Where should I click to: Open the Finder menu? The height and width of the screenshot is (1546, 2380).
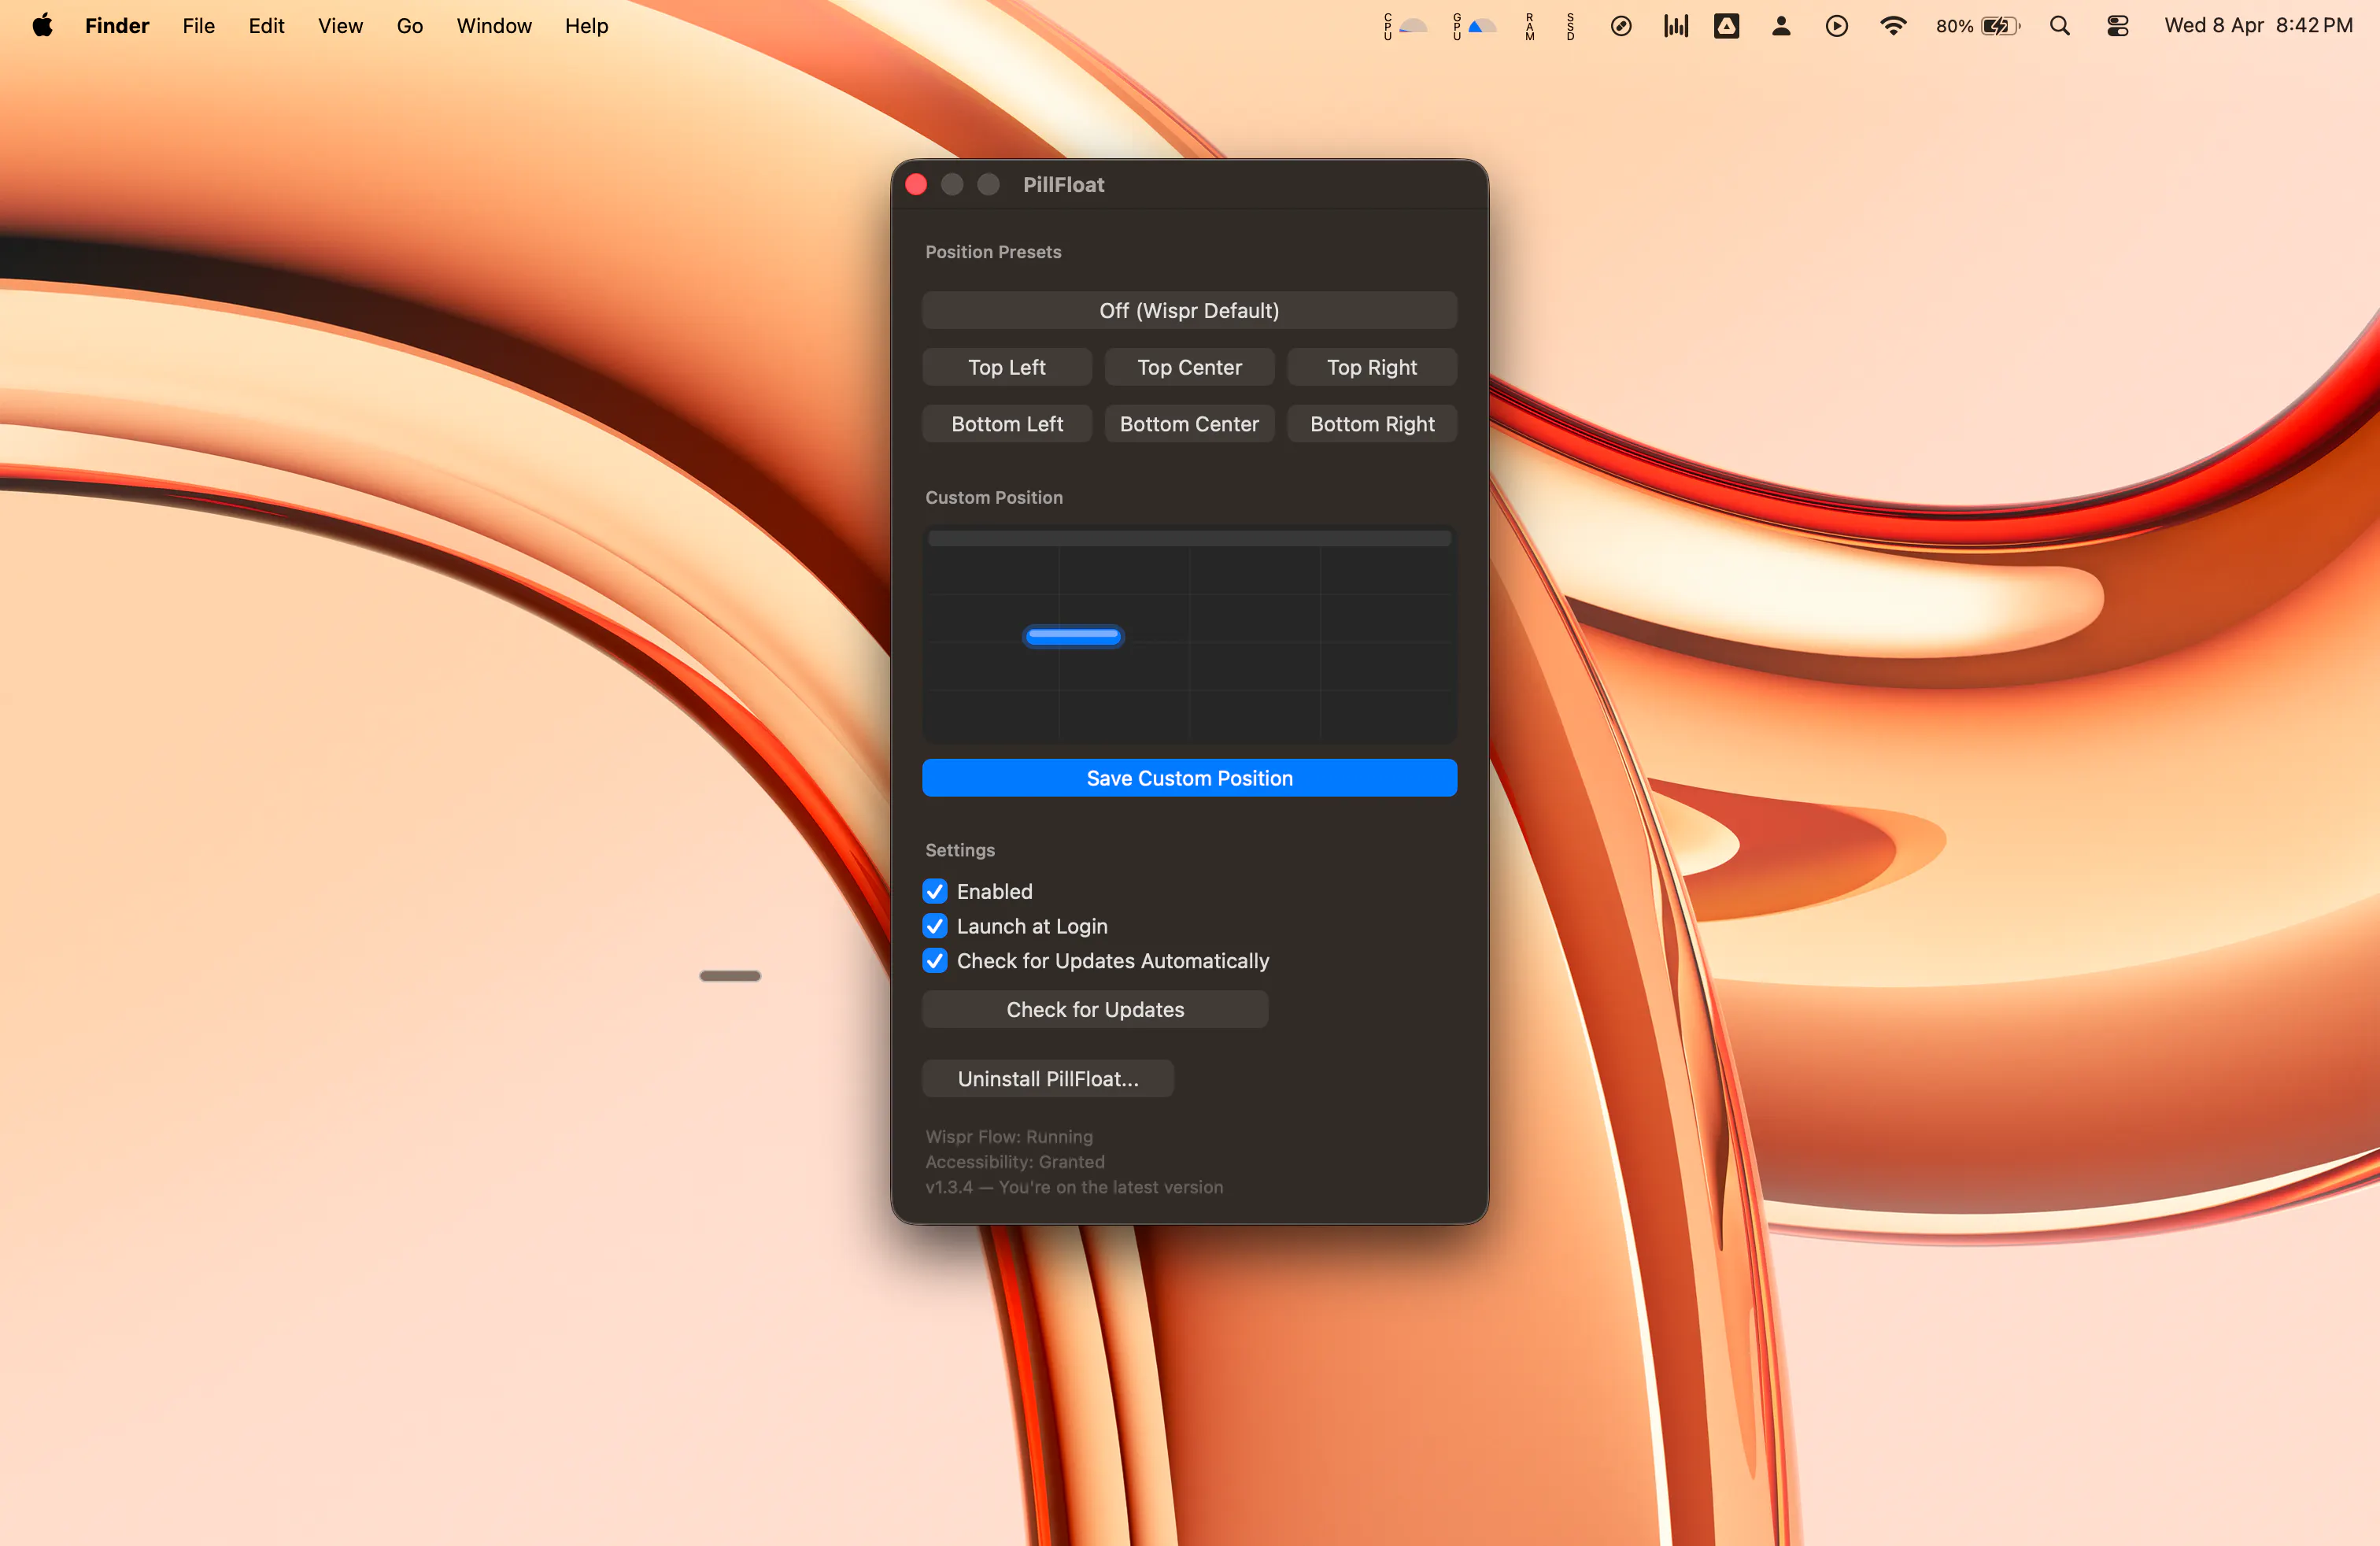coord(117,26)
